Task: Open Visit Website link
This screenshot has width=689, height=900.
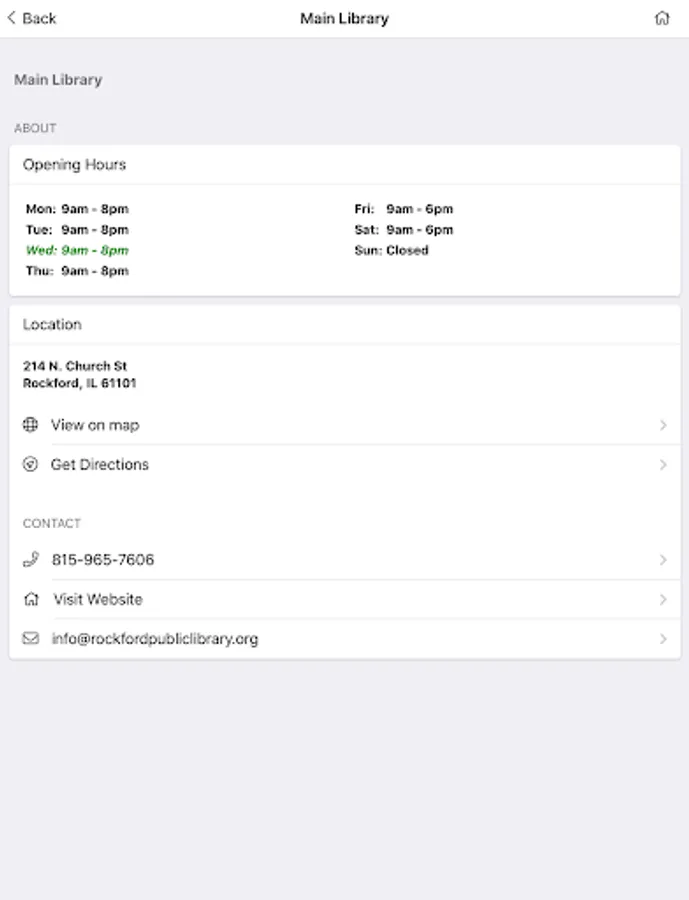Action: click(98, 600)
